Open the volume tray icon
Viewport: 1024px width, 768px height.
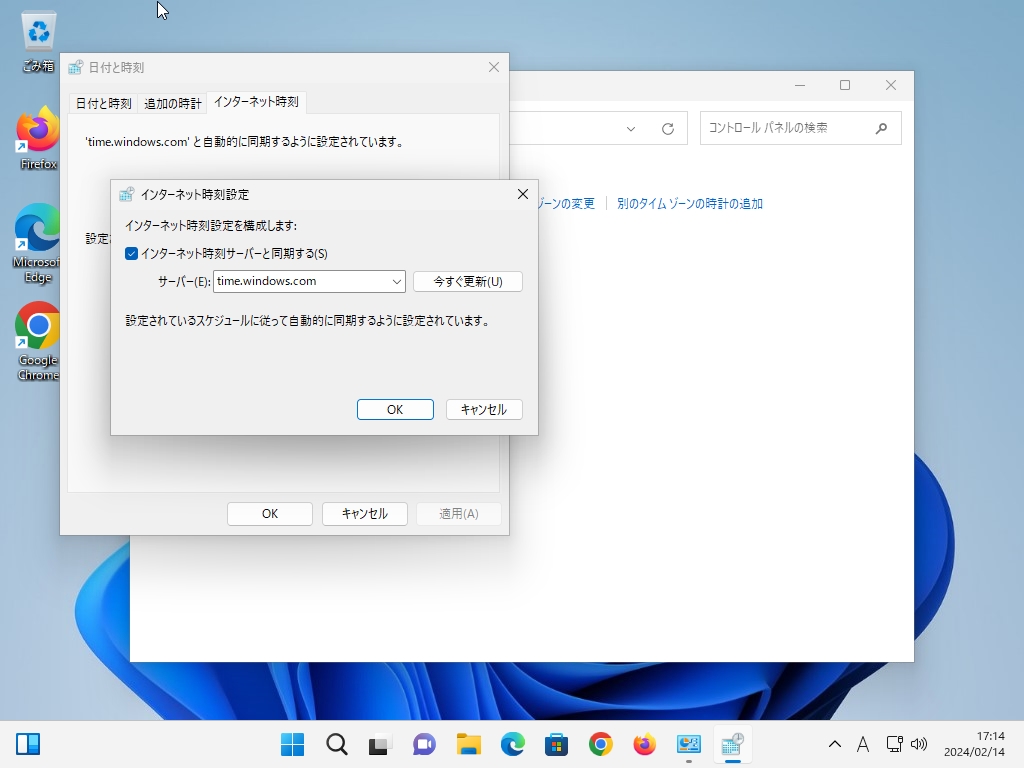(919, 744)
